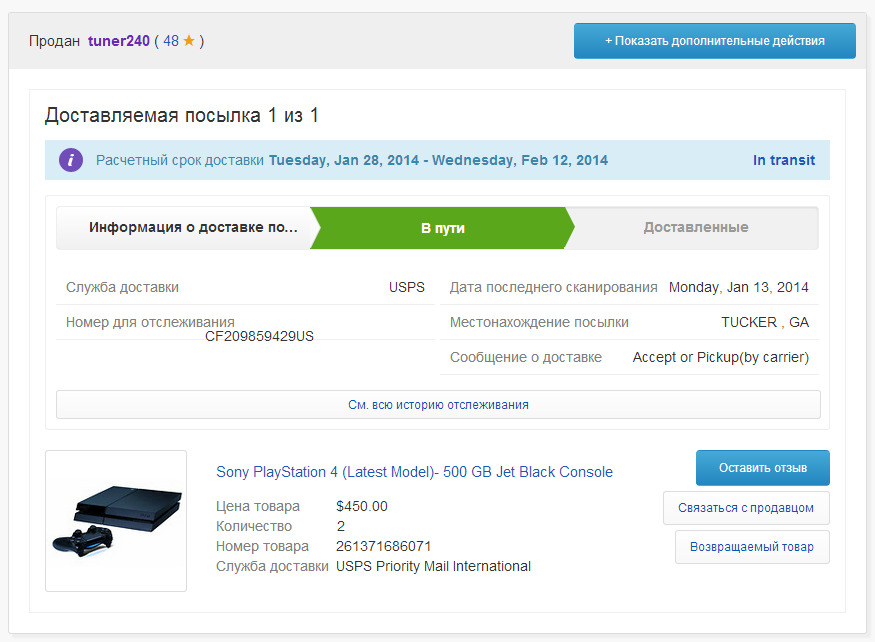
Task: Expand the full tracking history
Action: pos(438,405)
